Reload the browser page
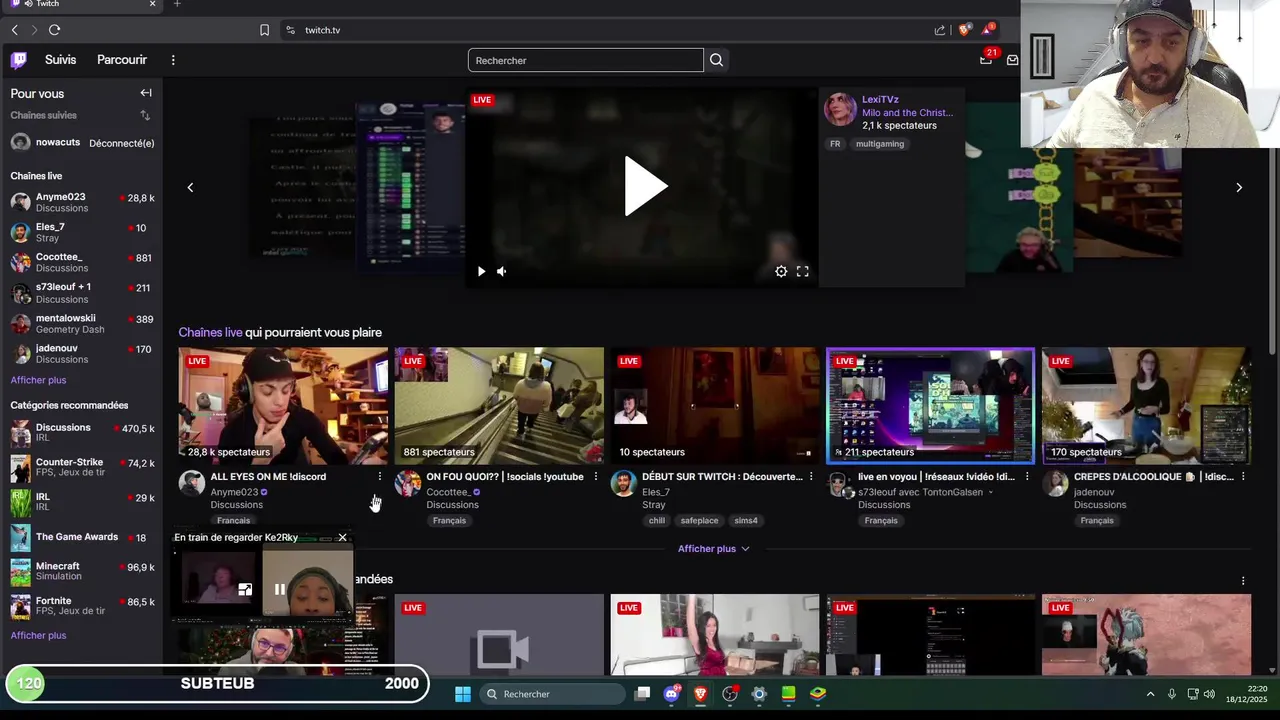1280x720 pixels. pyautogui.click(x=54, y=30)
